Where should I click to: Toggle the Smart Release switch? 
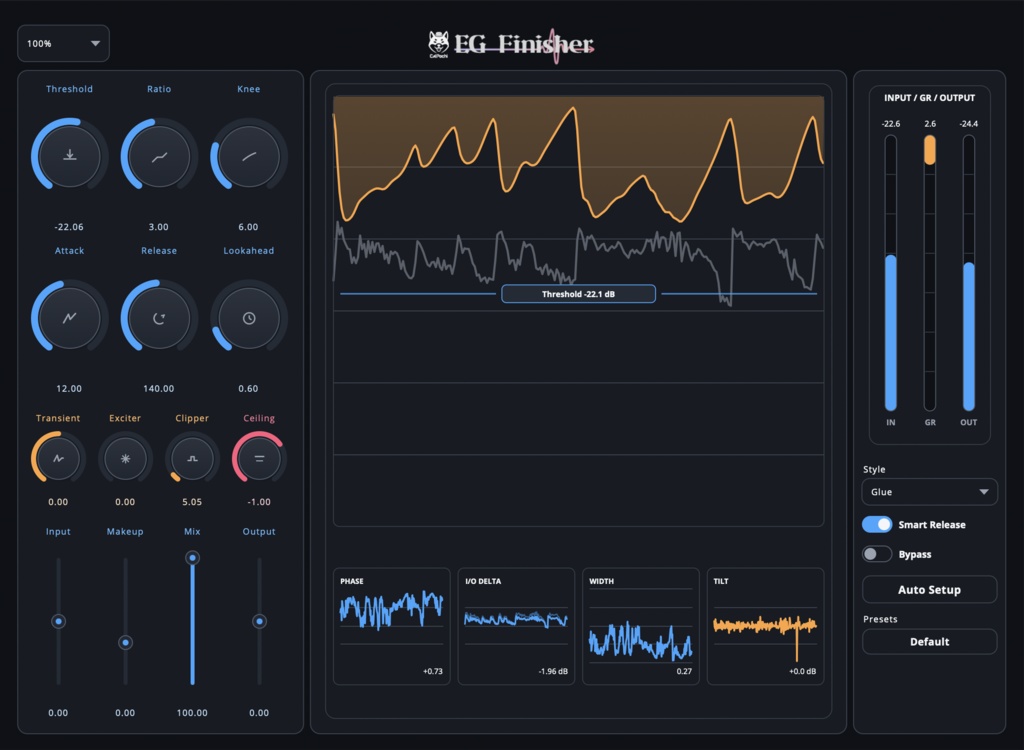click(x=876, y=525)
